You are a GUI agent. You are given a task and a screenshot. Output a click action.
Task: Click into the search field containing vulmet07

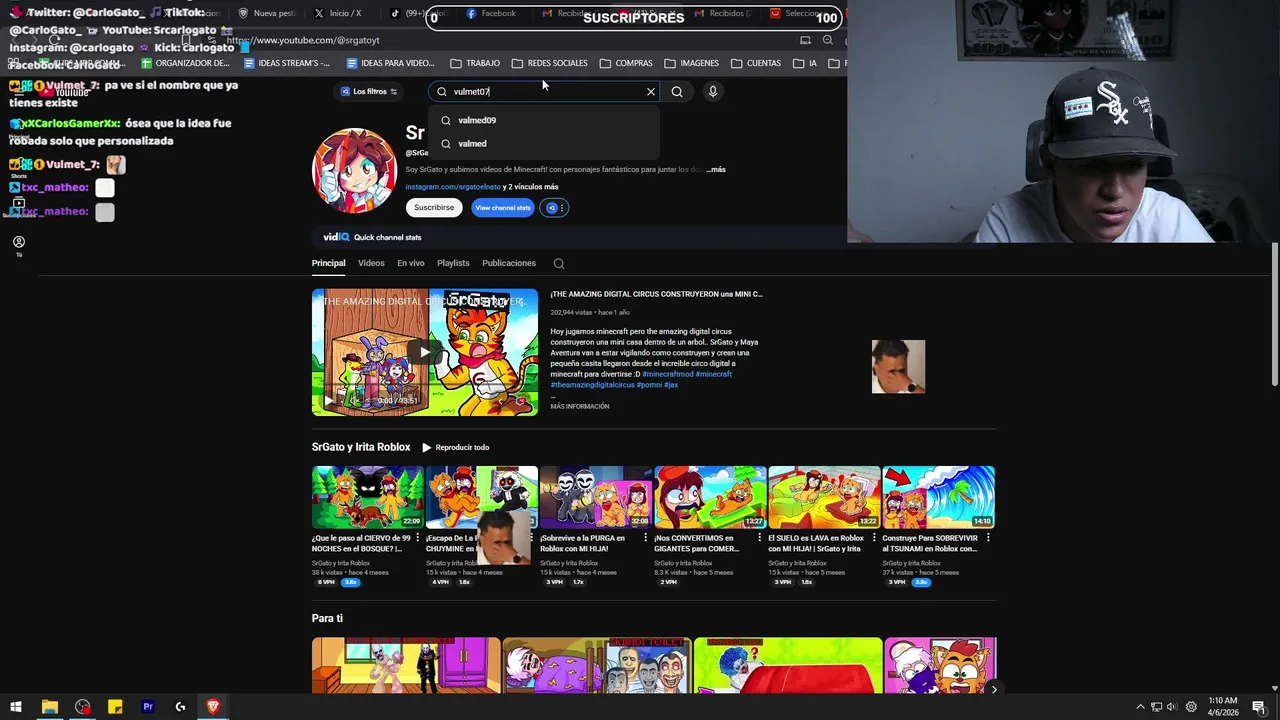(545, 91)
